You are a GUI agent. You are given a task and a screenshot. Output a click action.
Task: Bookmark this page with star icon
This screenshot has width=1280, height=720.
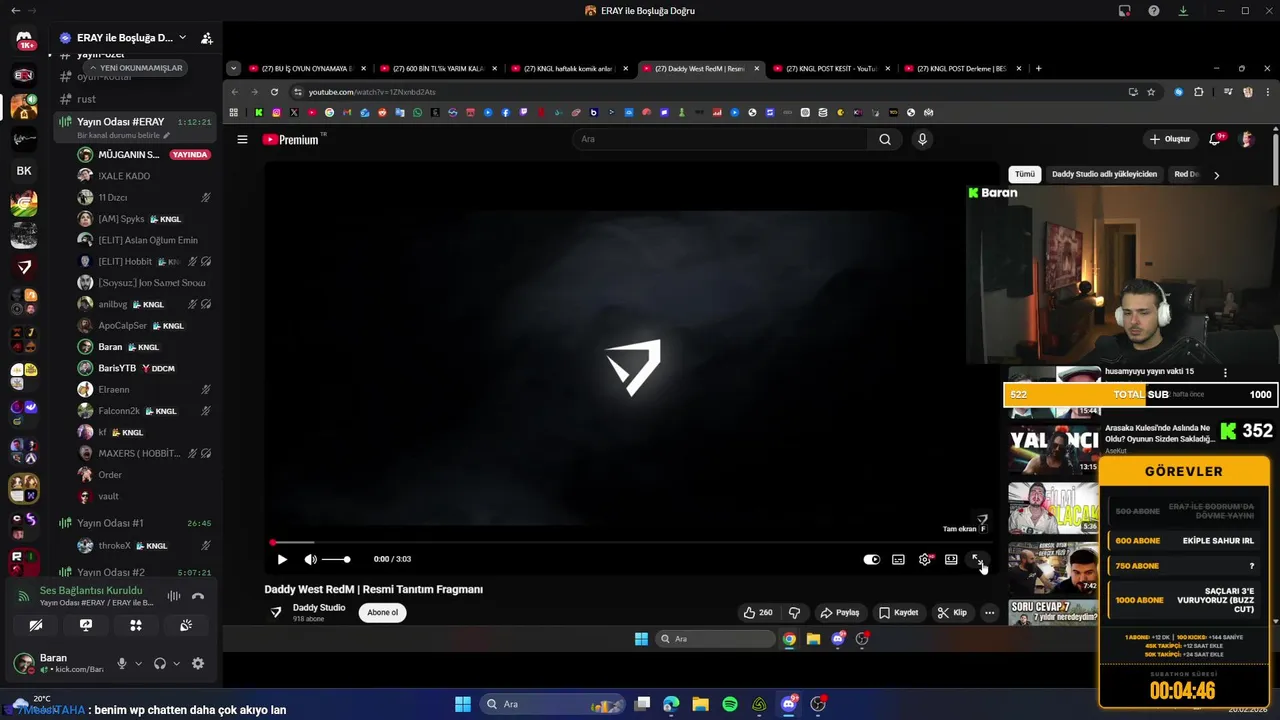[1151, 91]
